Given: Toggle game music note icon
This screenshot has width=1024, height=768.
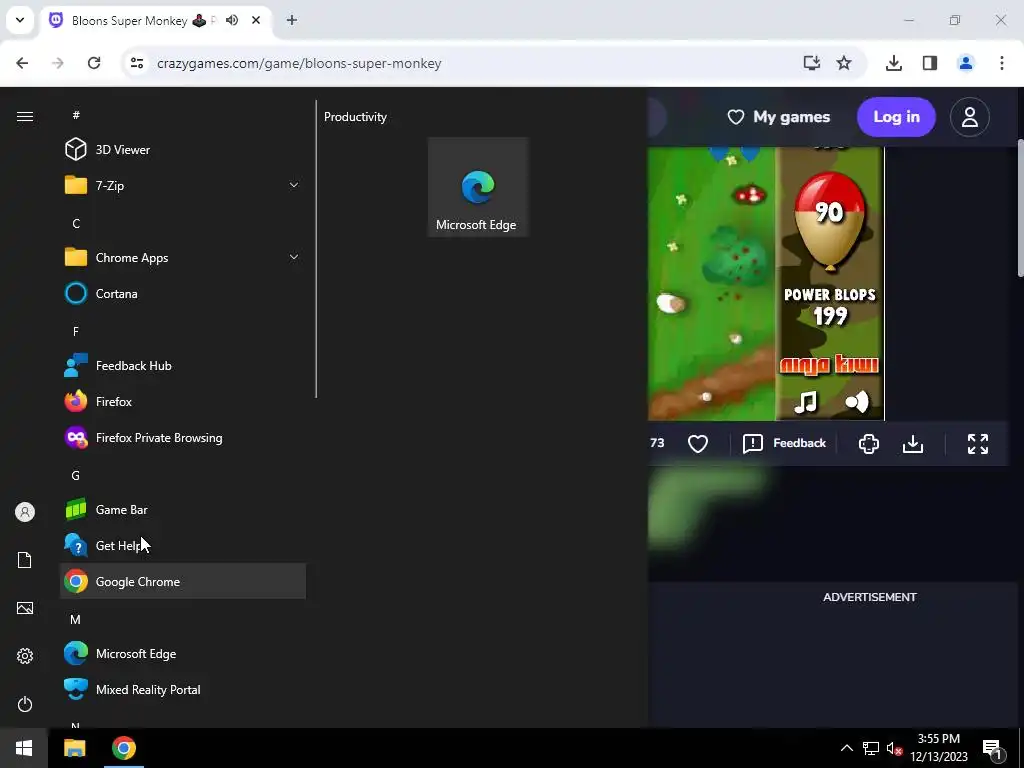Looking at the screenshot, I should [805, 402].
